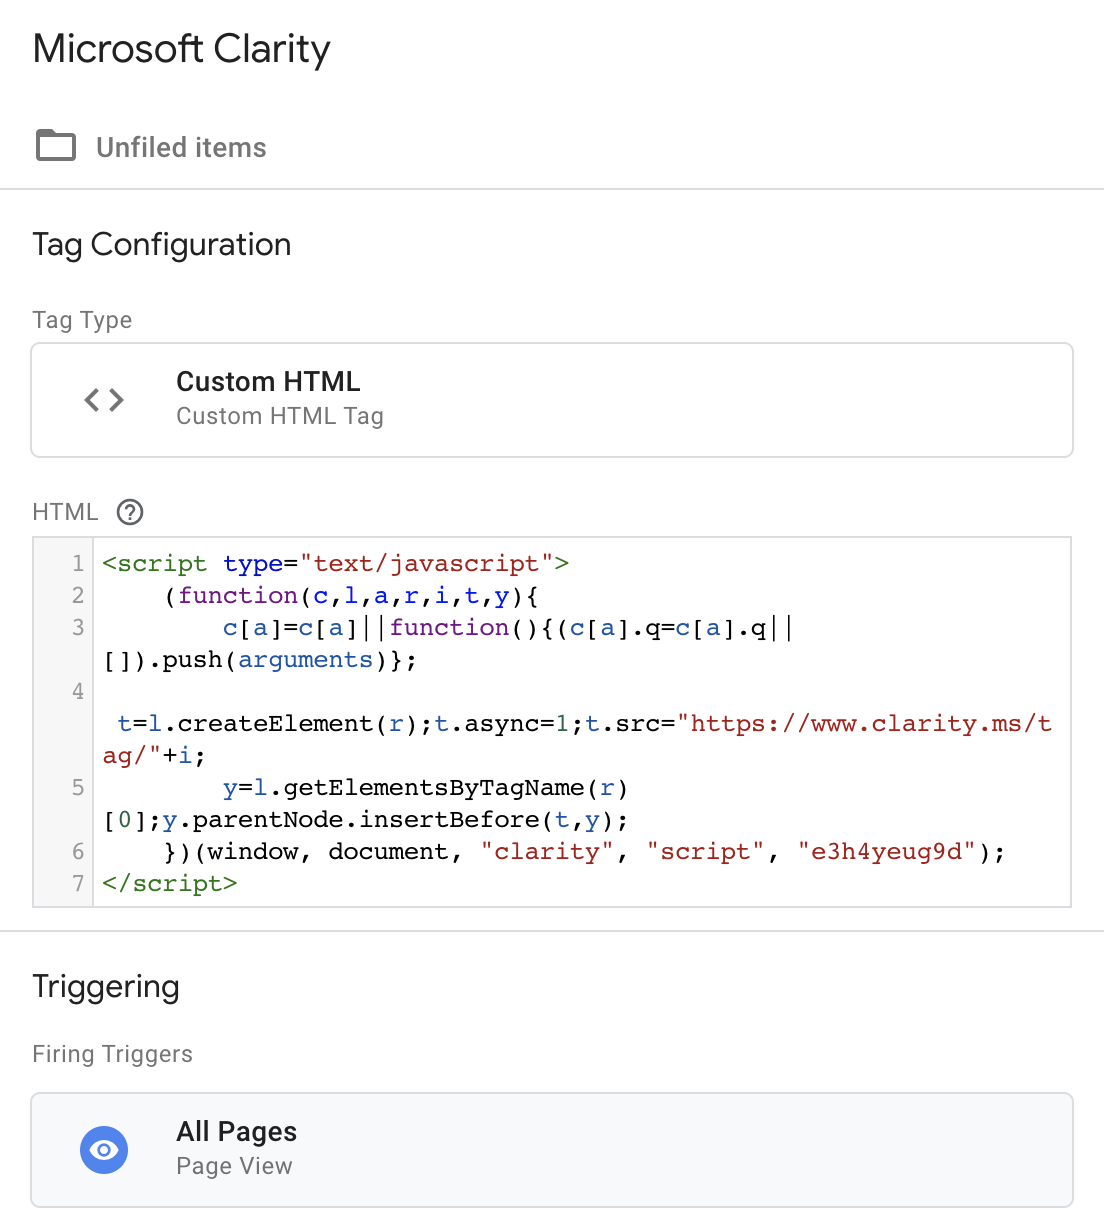
Task: Click the "clarity" string argument in code
Action: (547, 851)
